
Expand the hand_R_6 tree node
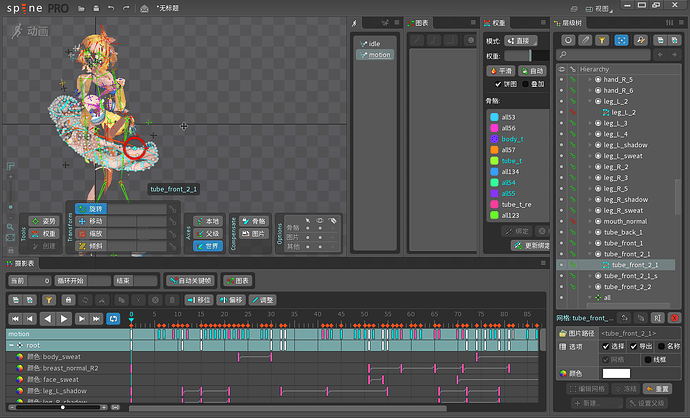coord(590,90)
